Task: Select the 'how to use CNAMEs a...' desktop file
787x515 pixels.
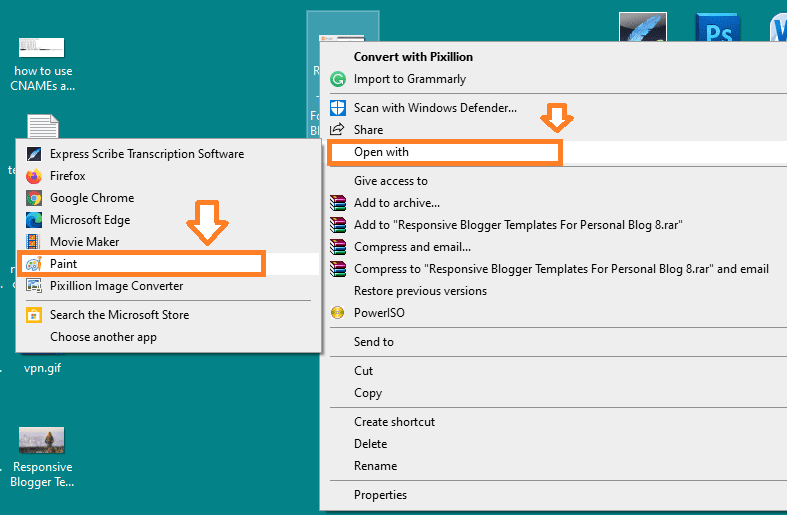Action: pos(42,64)
